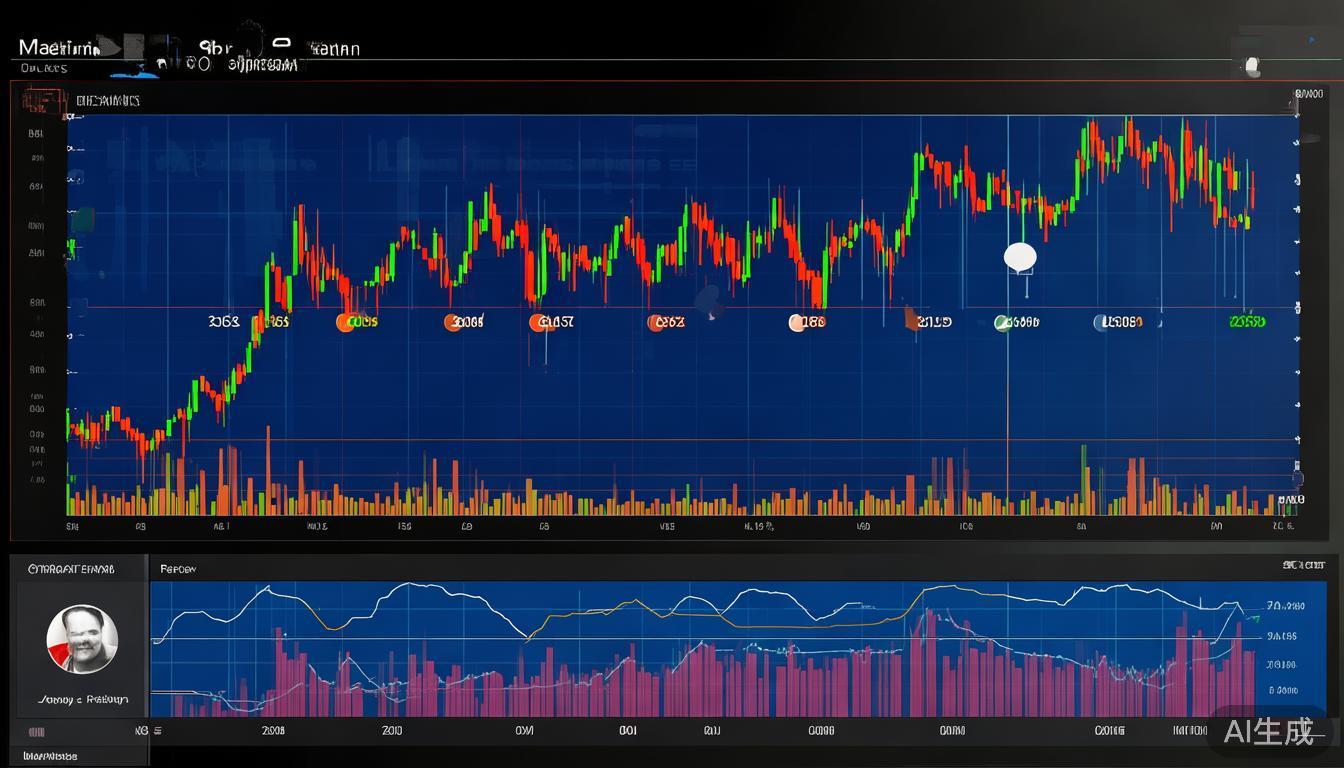
Task: Select the 'Maerim' title in the top-left header
Action: pyautogui.click(x=58, y=48)
